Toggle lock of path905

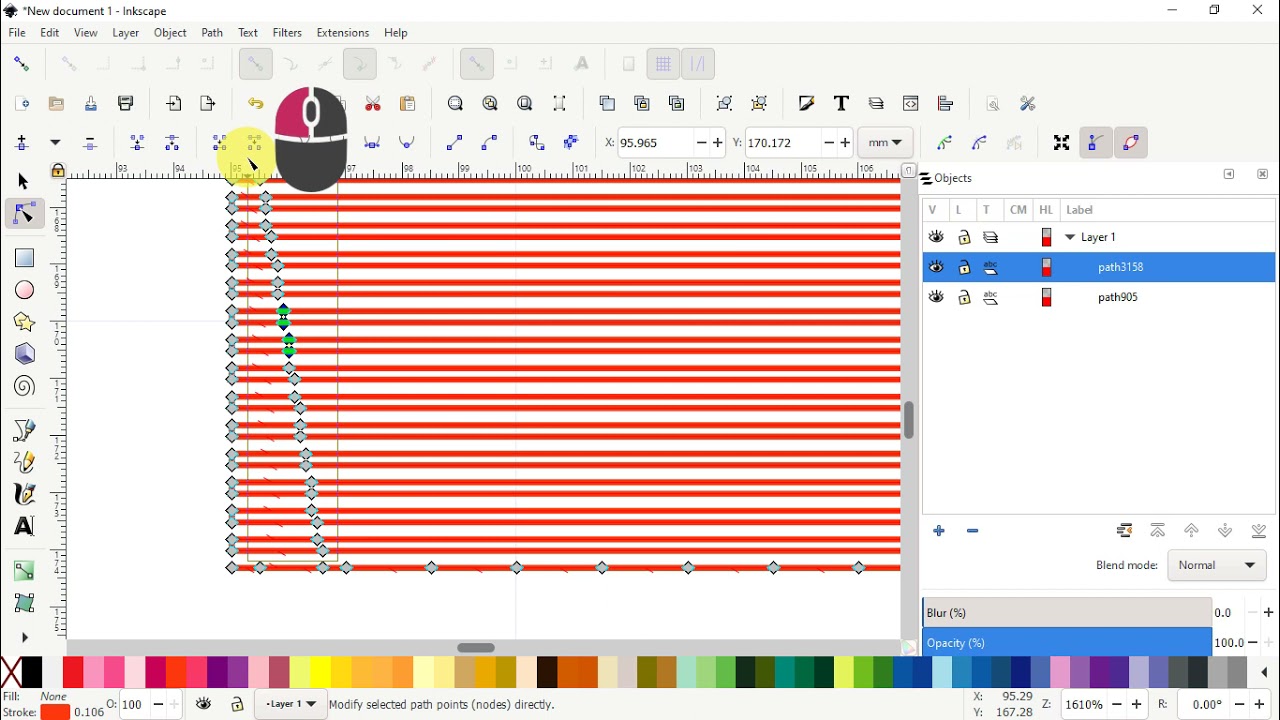(x=965, y=298)
